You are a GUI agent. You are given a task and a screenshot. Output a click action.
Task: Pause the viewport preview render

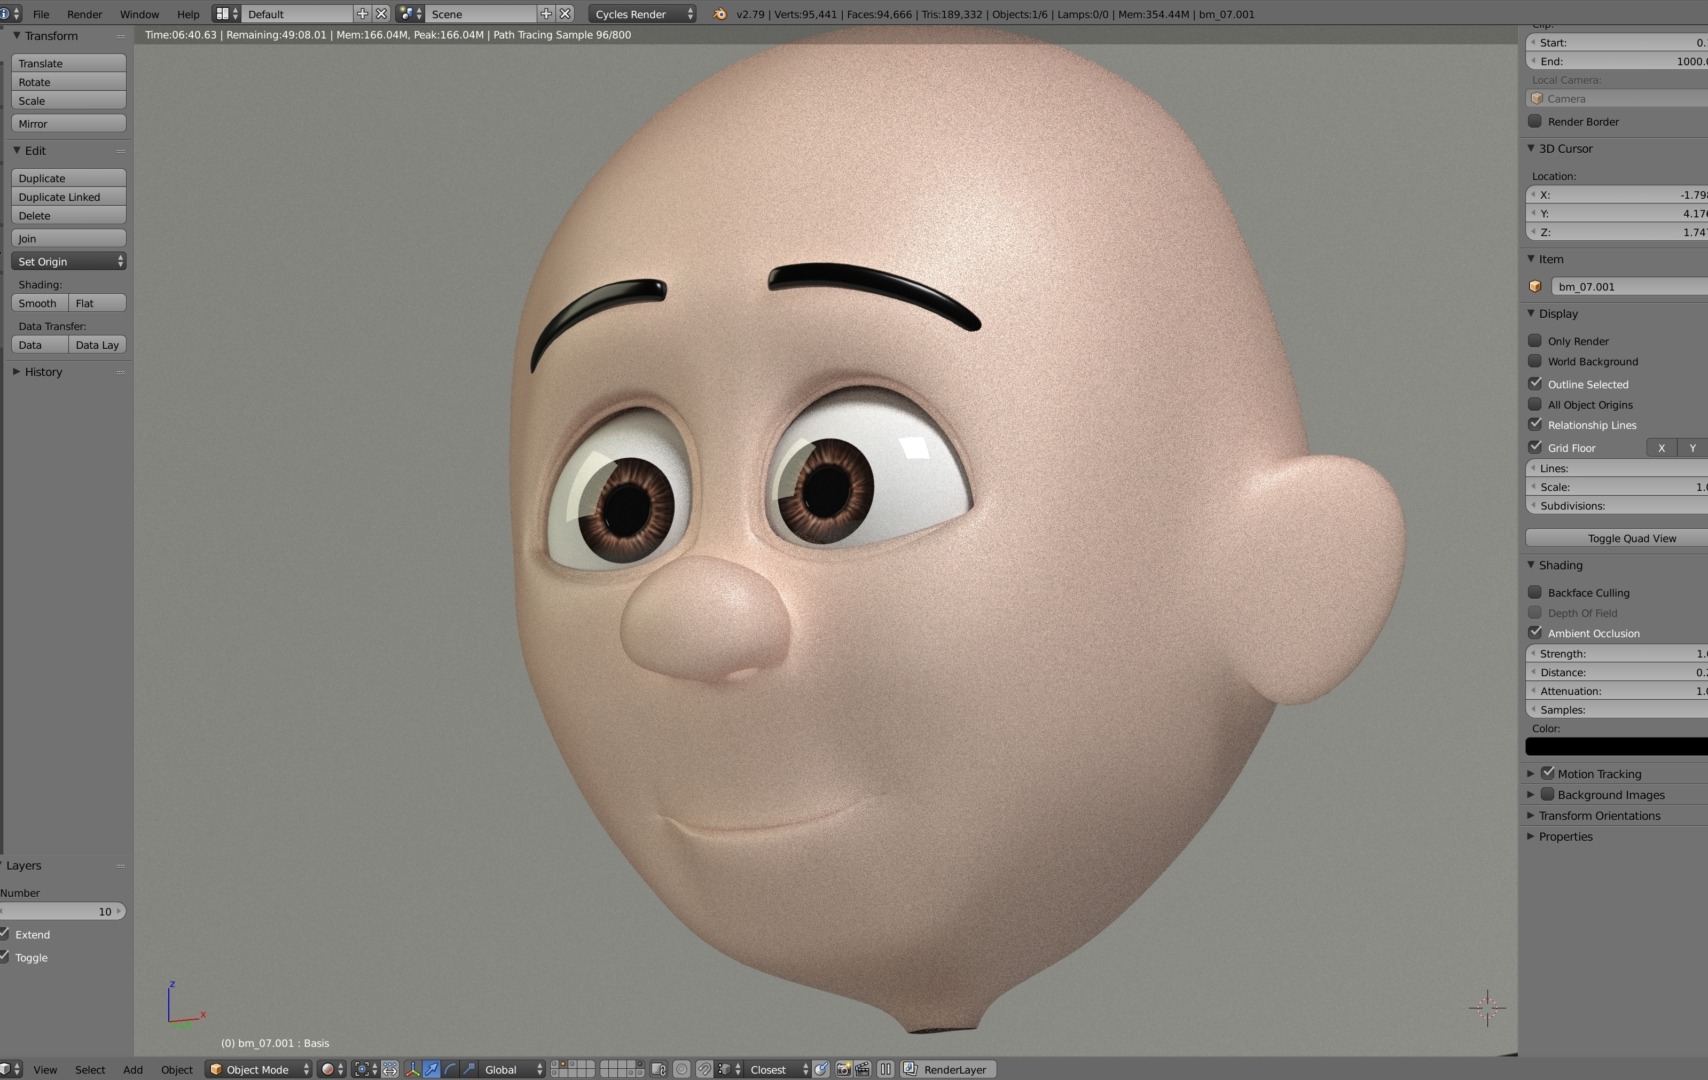(x=885, y=1069)
